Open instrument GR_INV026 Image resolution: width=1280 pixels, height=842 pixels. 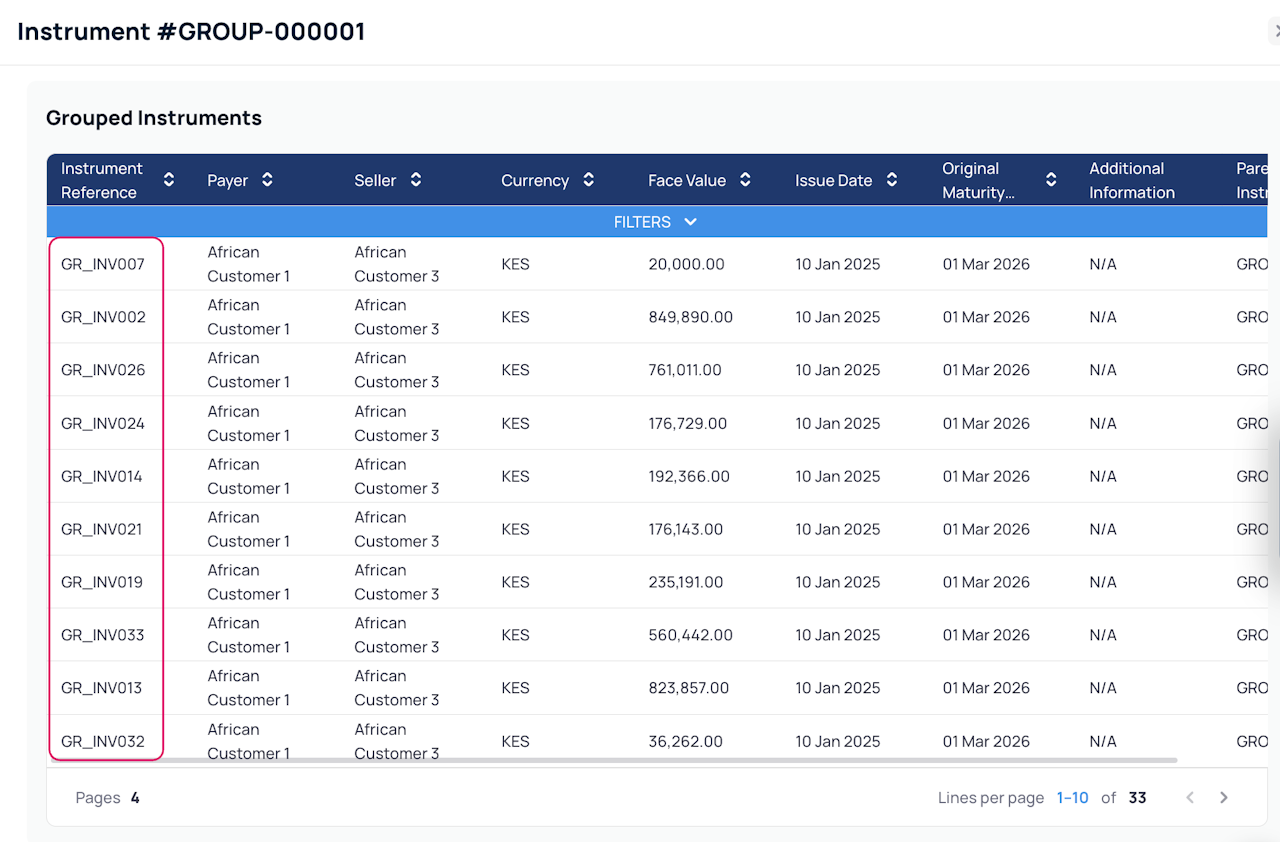103,370
